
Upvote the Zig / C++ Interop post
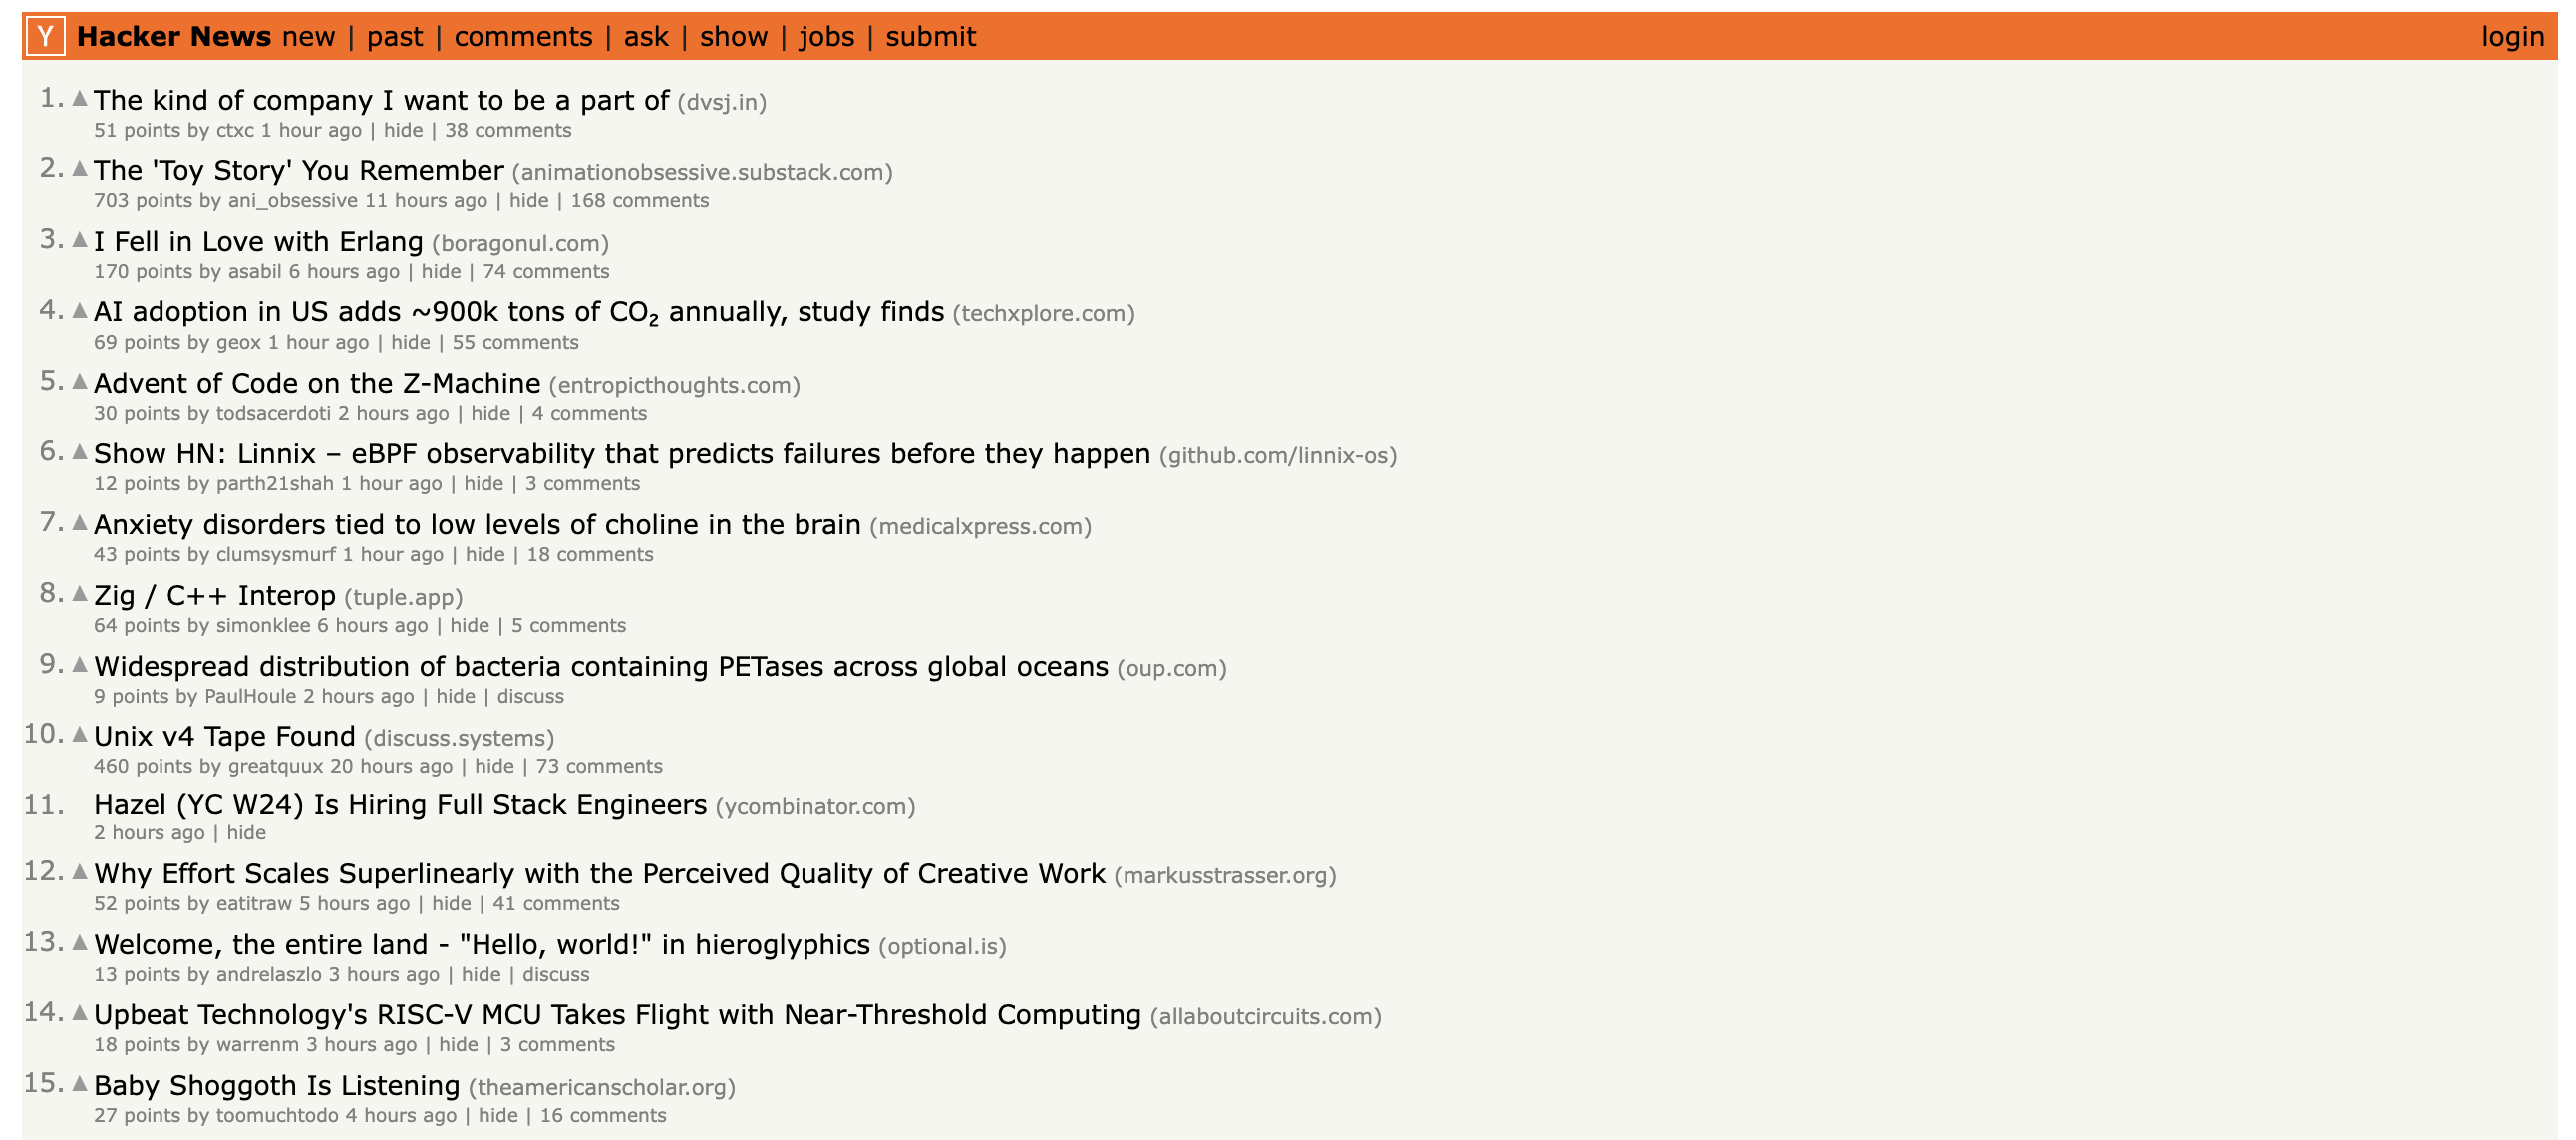point(80,594)
